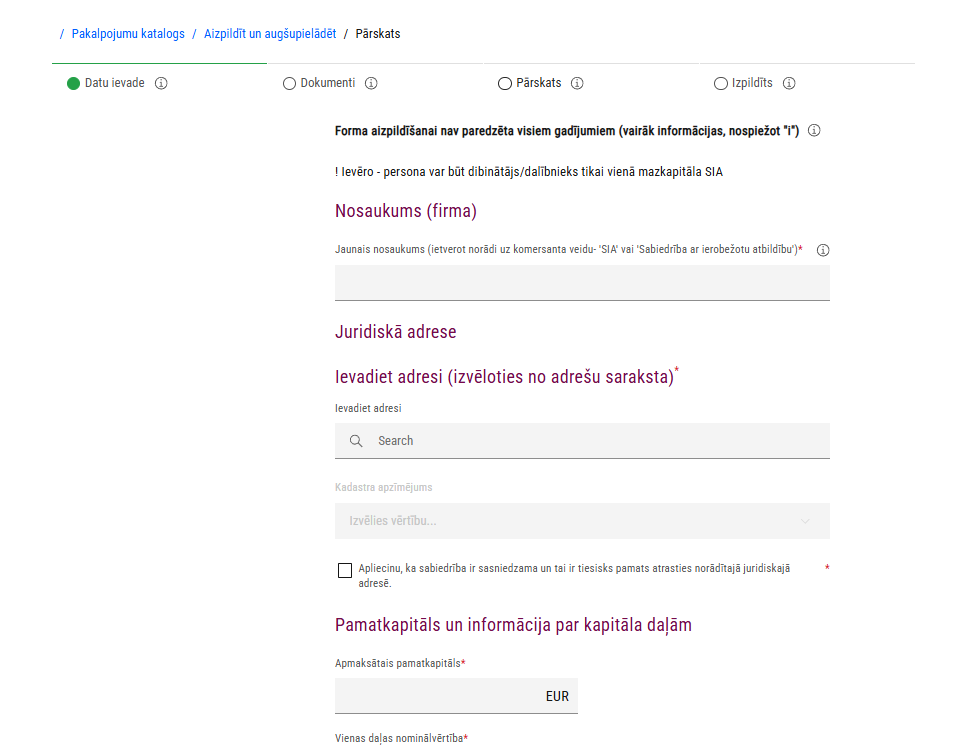Select the Izpildīts step radio circle
This screenshot has width=975, height=748.
point(721,84)
